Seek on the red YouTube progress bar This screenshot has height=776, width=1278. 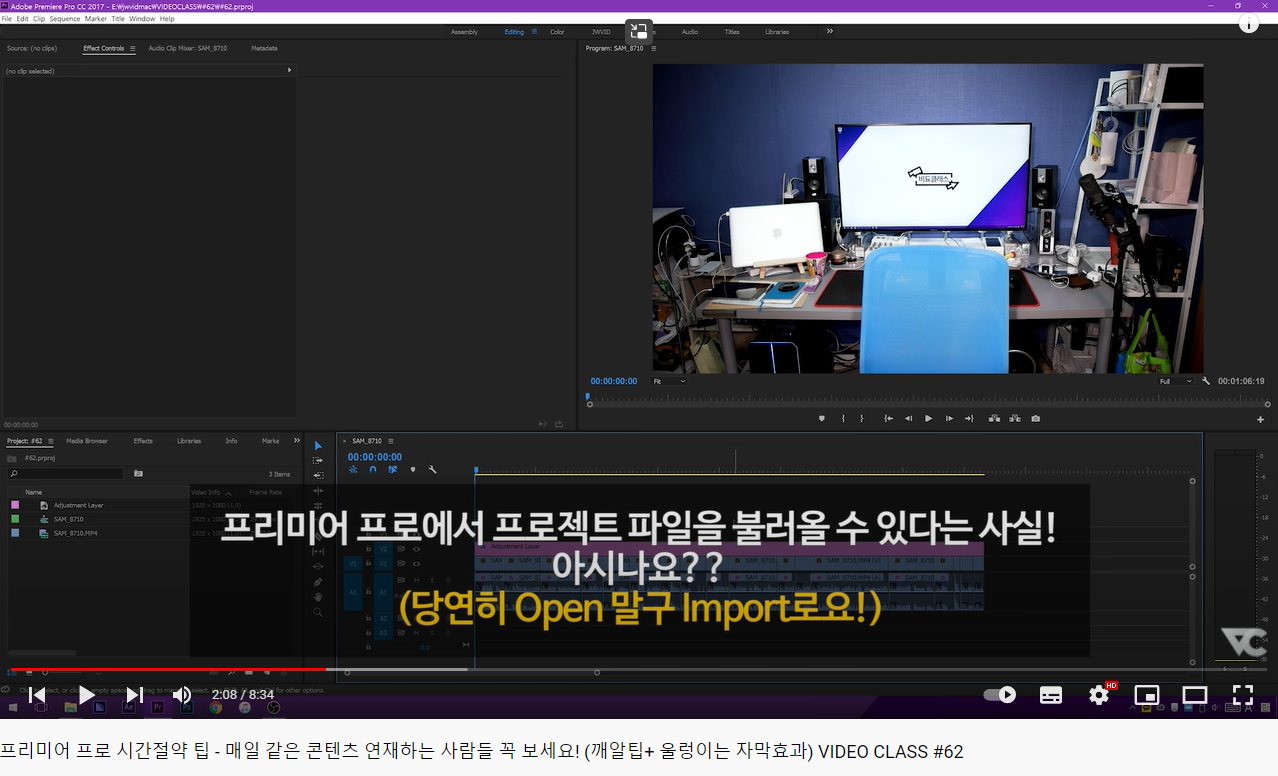pos(168,669)
